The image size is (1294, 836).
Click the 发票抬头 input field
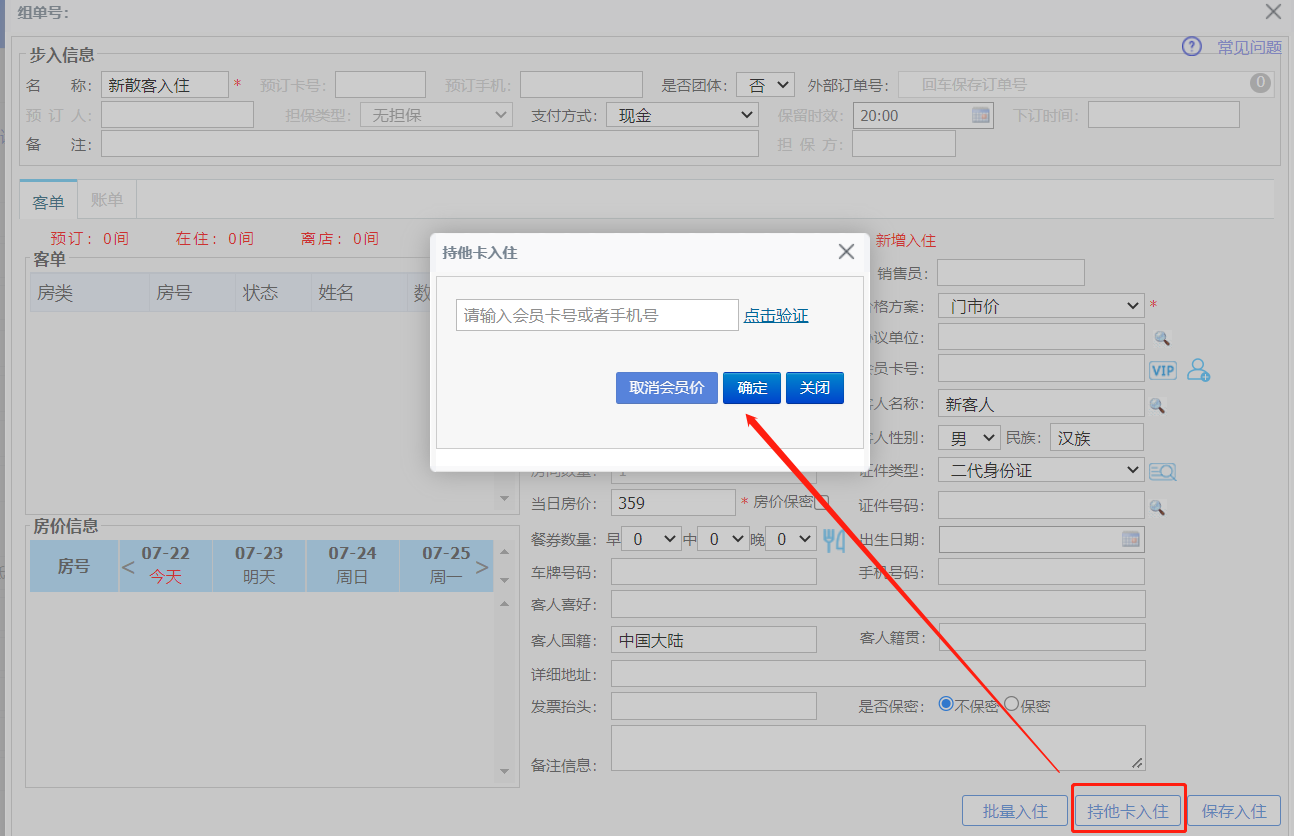714,706
